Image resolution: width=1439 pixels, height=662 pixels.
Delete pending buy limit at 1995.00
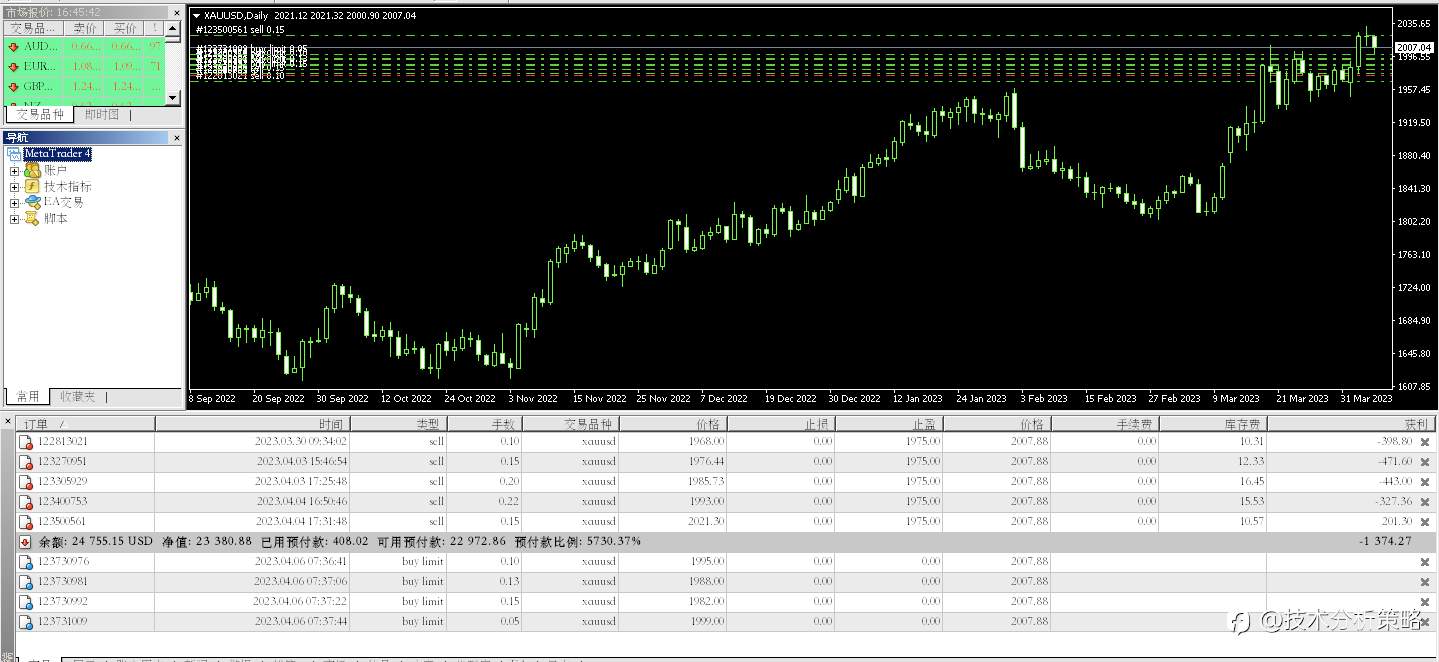(x=1425, y=561)
